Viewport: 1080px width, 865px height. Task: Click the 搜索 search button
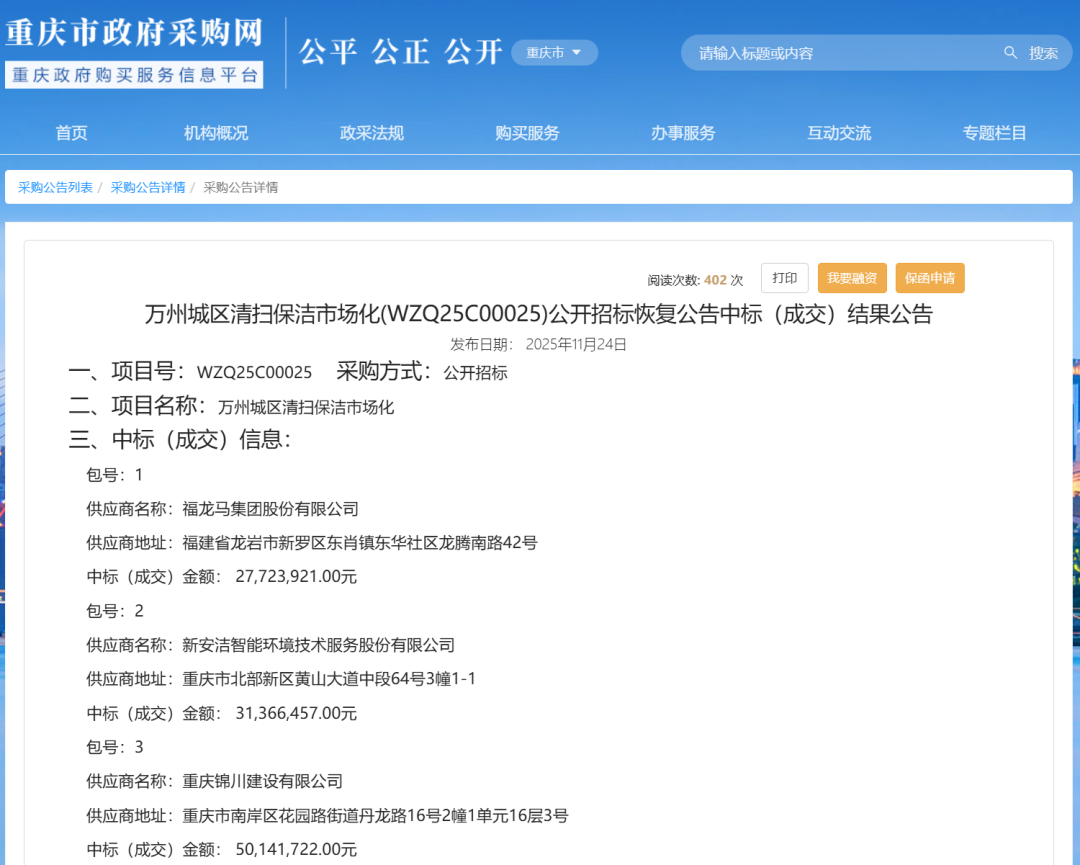[x=1043, y=53]
